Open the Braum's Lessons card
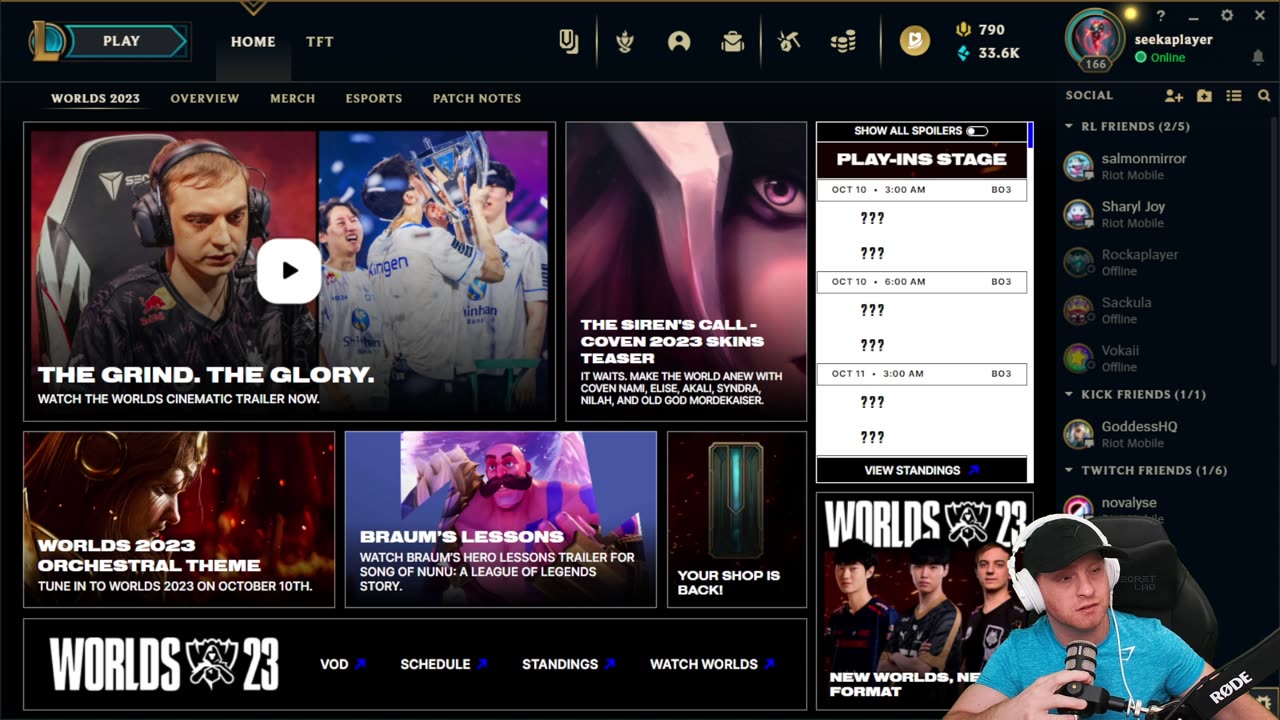Viewport: 1280px width, 720px height. click(x=500, y=519)
